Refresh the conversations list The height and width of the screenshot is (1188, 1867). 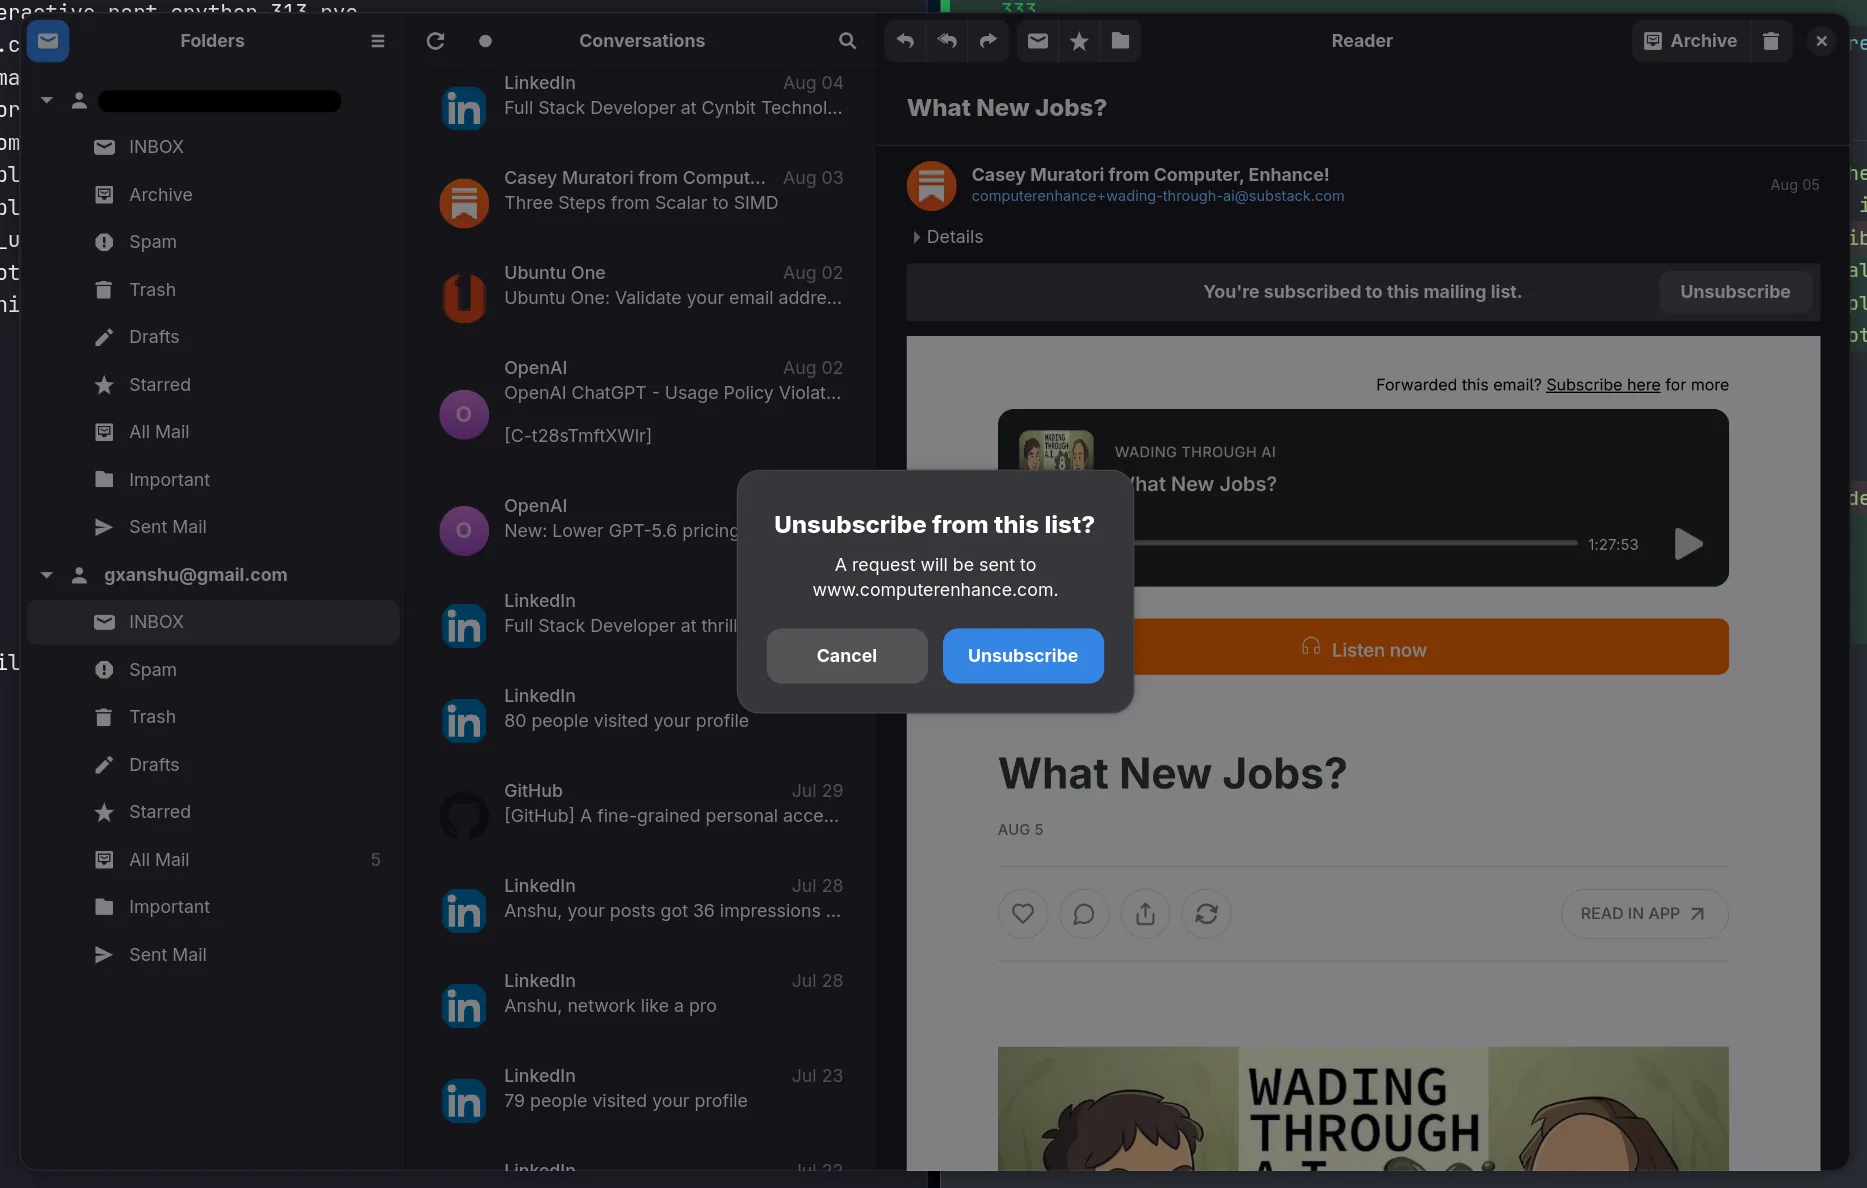point(435,41)
